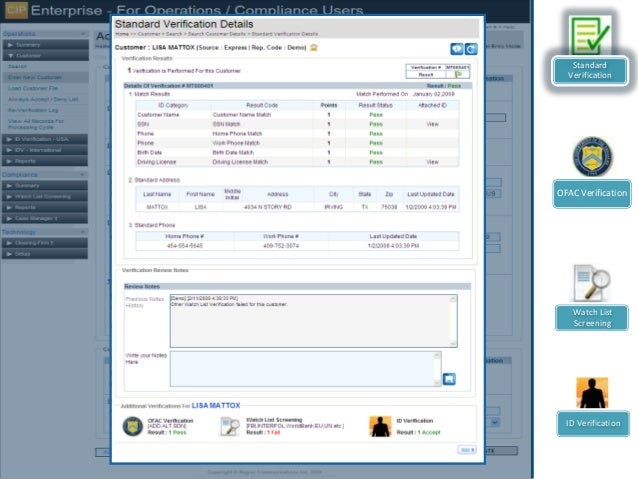Click the Watch List Screening result '1 Fail' text
638x479 pixels.
274,432
